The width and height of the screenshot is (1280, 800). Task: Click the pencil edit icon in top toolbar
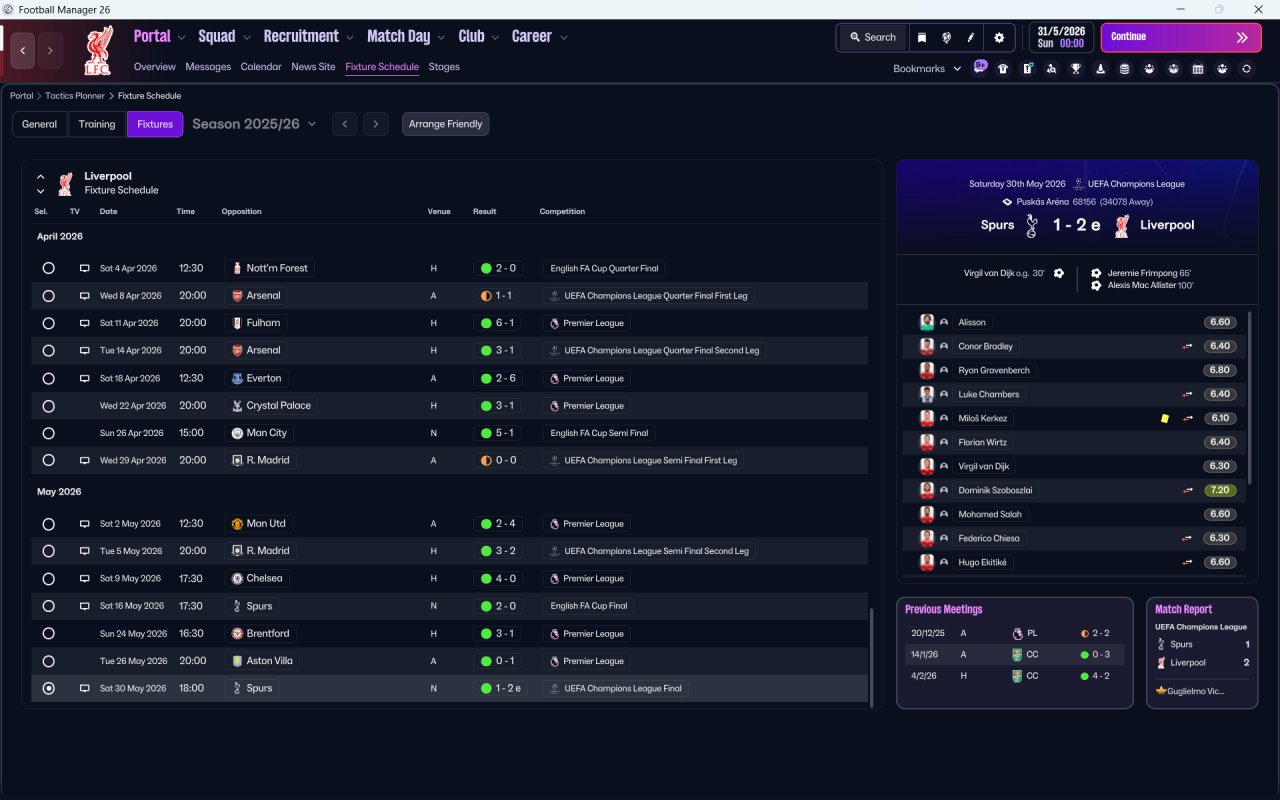pyautogui.click(x=971, y=37)
